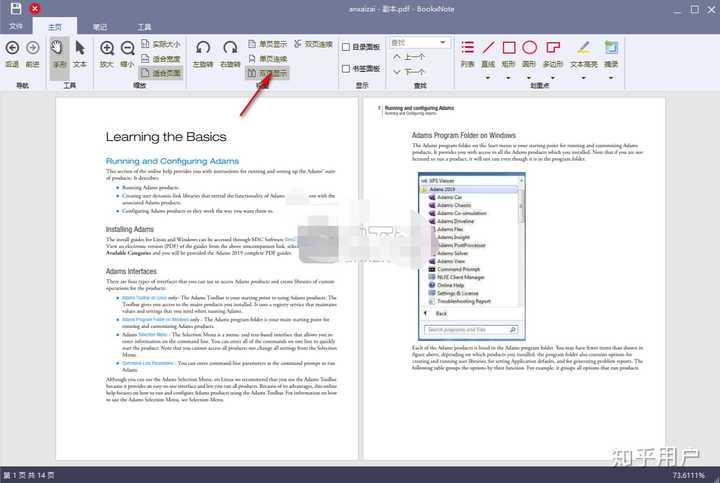Expand dropdown arrow under 圆形 tool
720x483 pixels.
(529, 78)
